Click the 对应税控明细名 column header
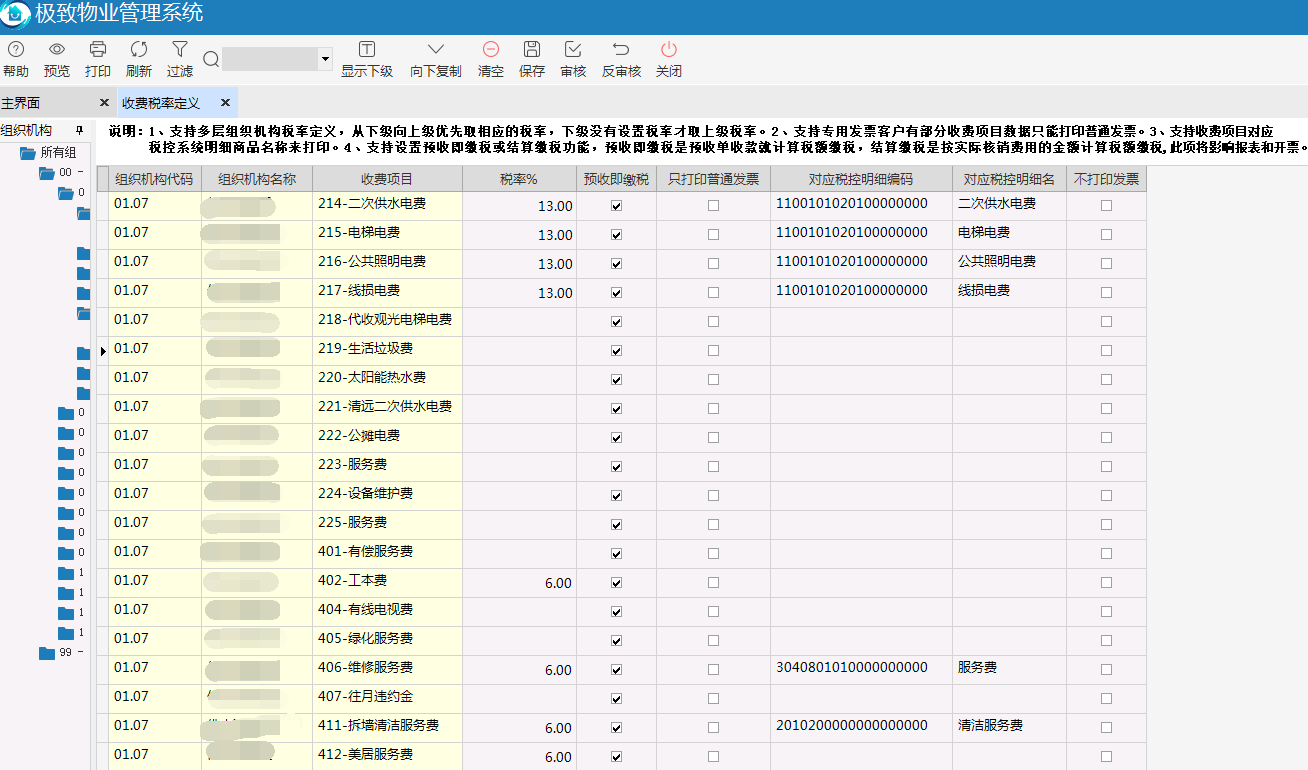Viewport: 1308px width, 770px height. (1009, 179)
